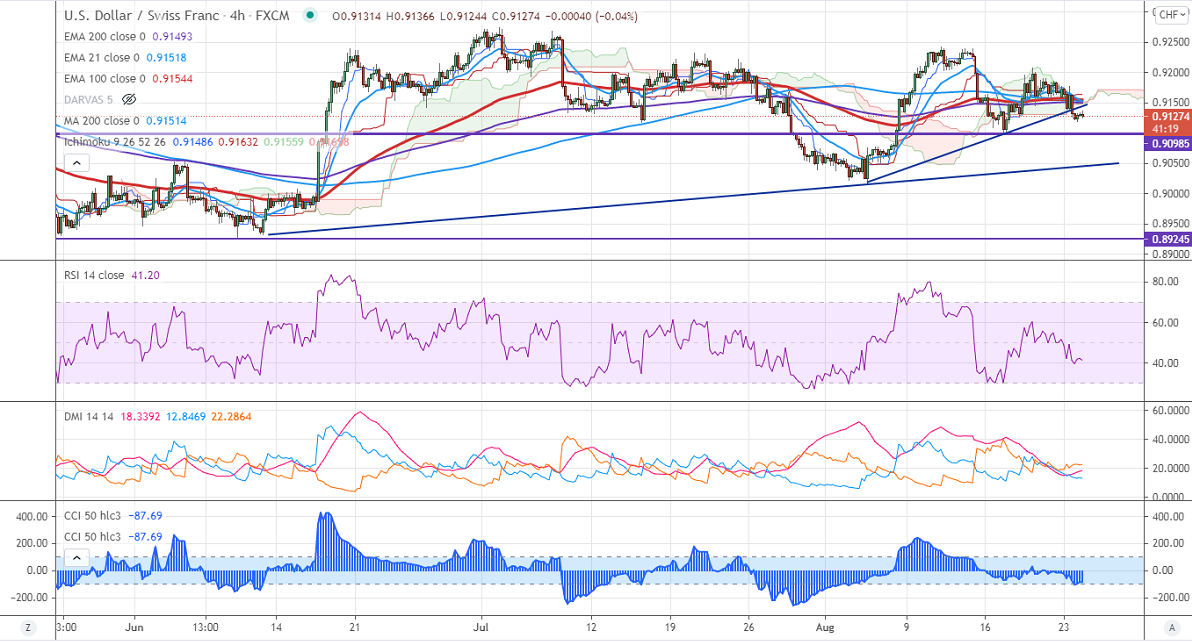Screen dimensions: 1192x642
Task: Select the EMA 100 close indicator label
Action: pos(104,79)
